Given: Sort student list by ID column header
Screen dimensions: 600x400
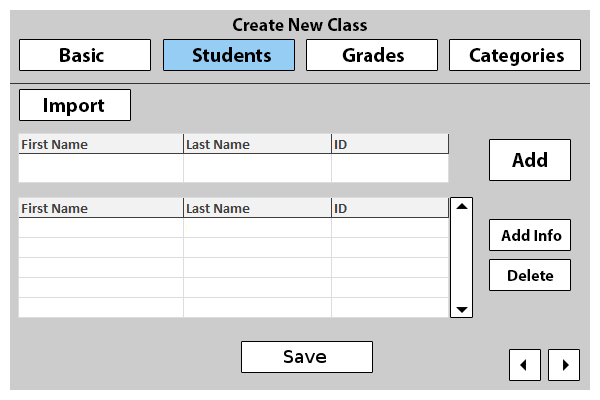Looking at the screenshot, I should (x=389, y=208).
